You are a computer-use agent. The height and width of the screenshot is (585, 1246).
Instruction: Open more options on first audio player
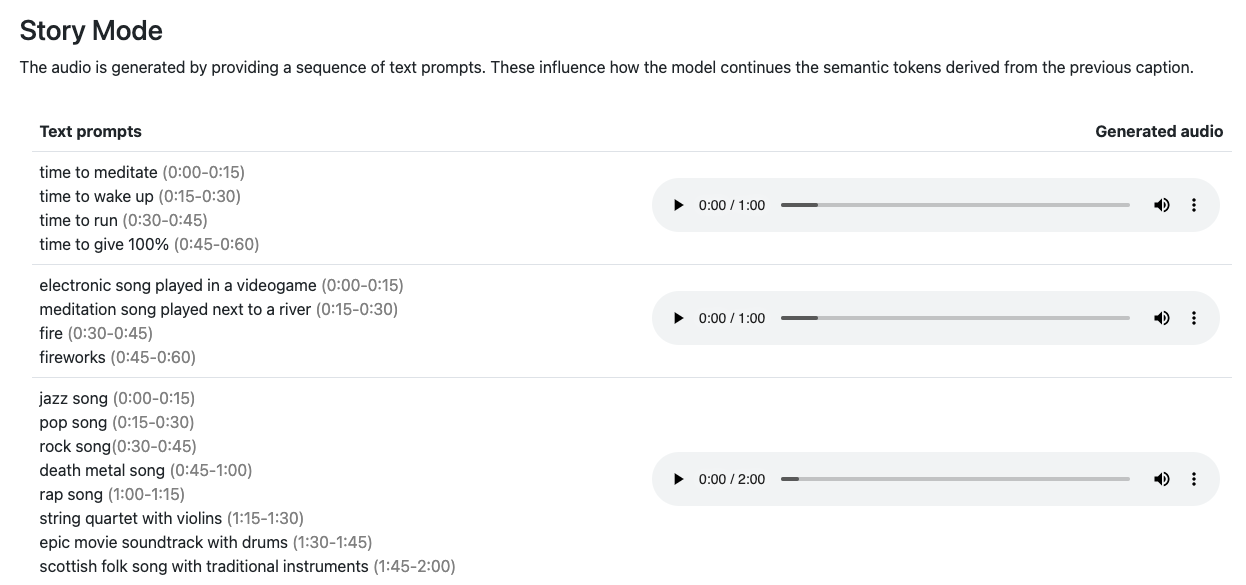point(1194,205)
